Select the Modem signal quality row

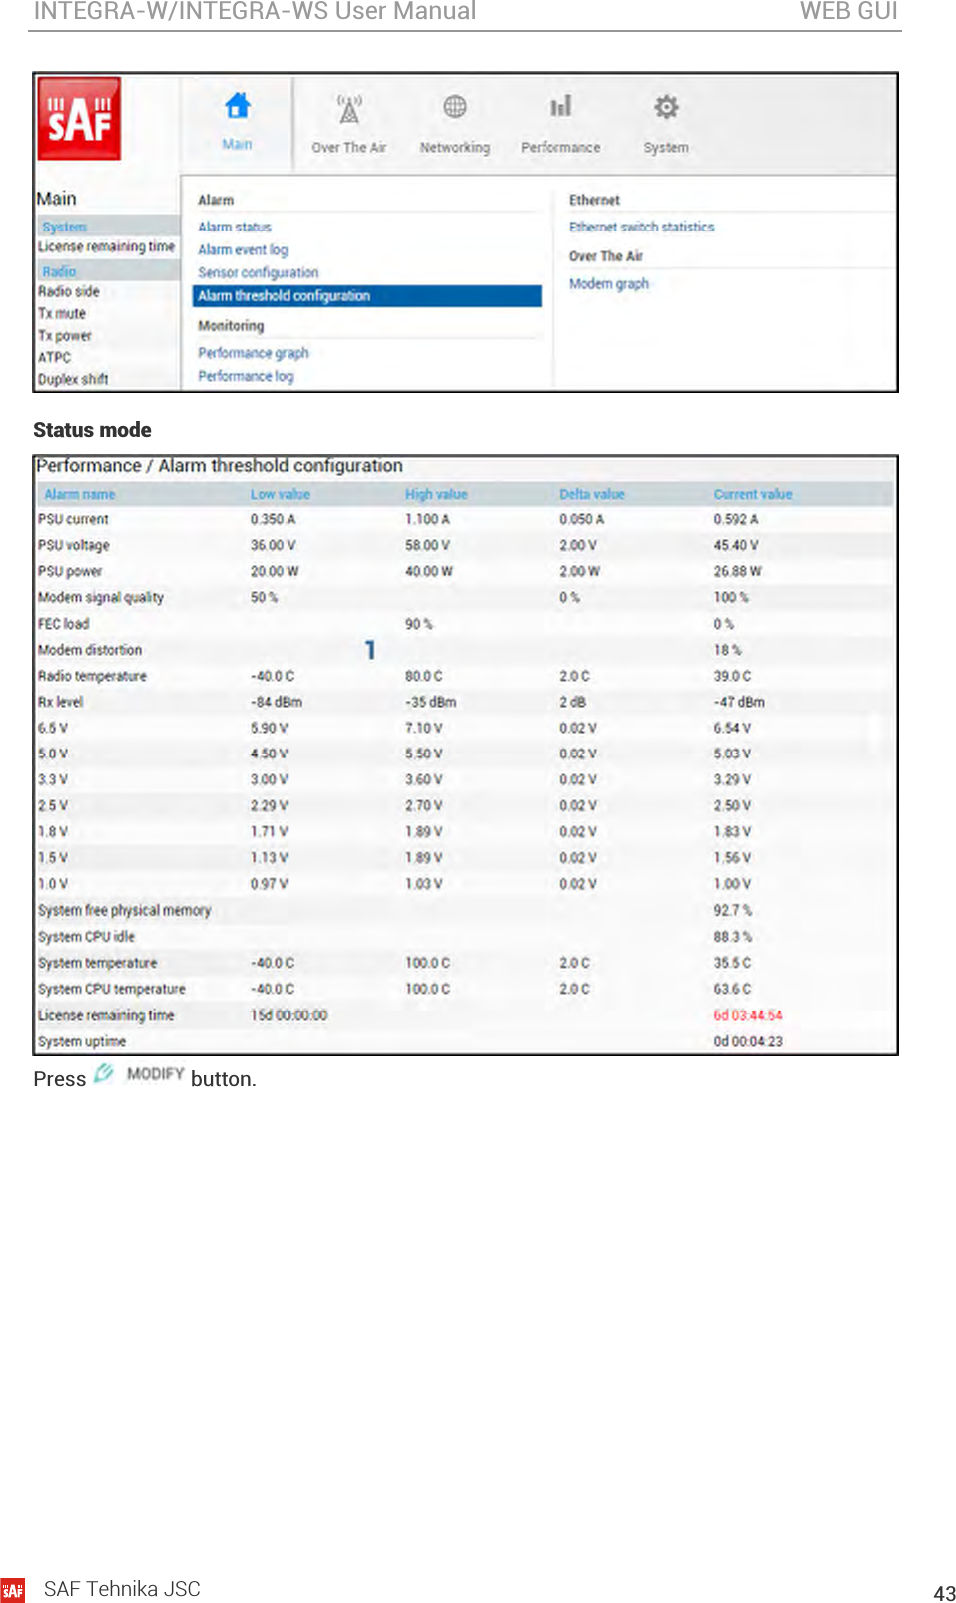click(x=464, y=598)
